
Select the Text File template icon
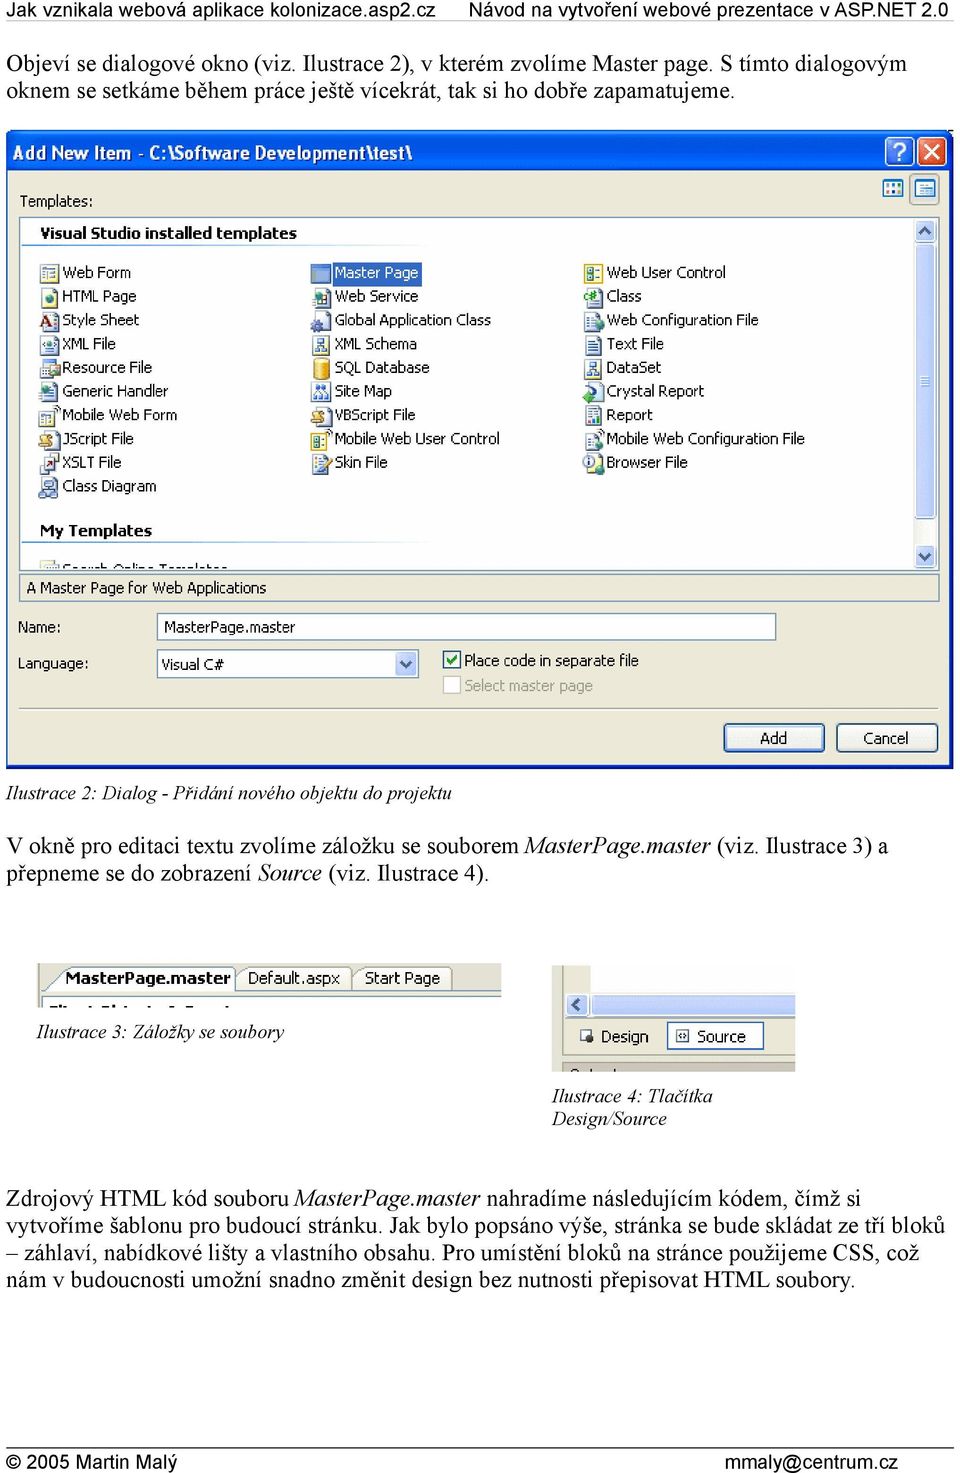(593, 345)
